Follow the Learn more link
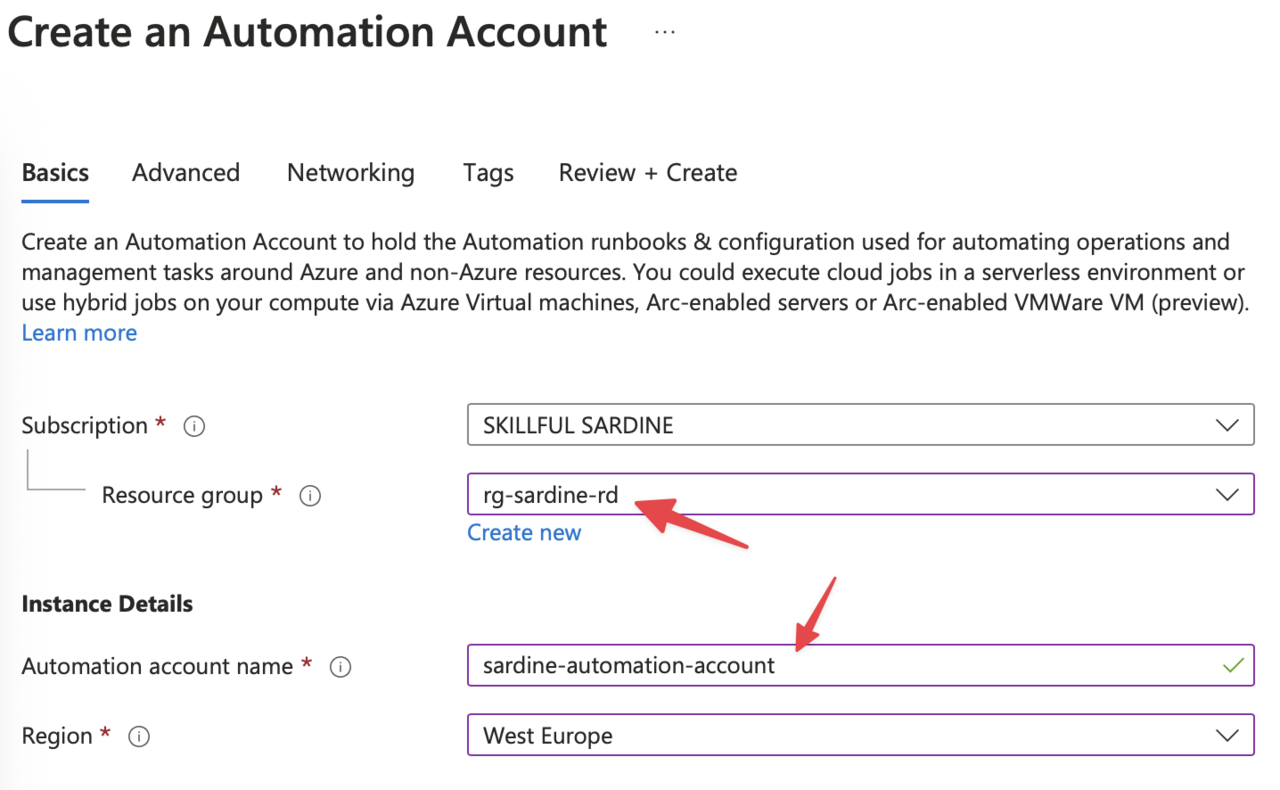1280x790 pixels. 79,333
